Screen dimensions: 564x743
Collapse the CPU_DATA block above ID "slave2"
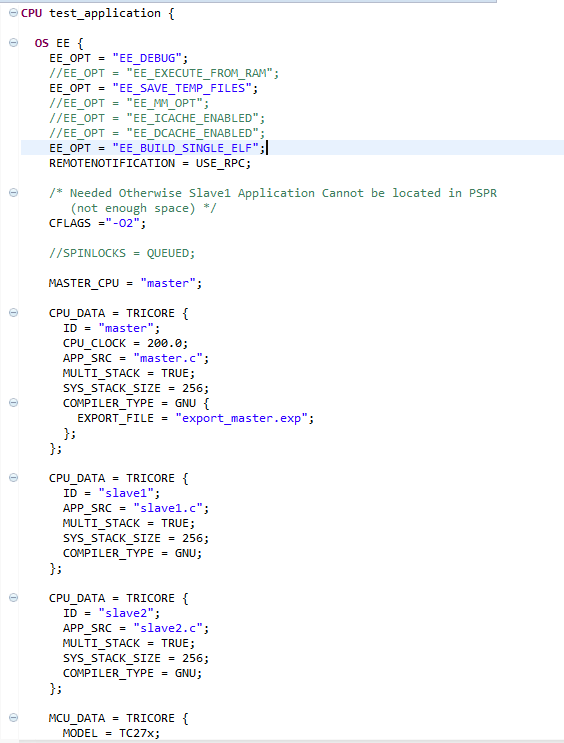coord(13,597)
